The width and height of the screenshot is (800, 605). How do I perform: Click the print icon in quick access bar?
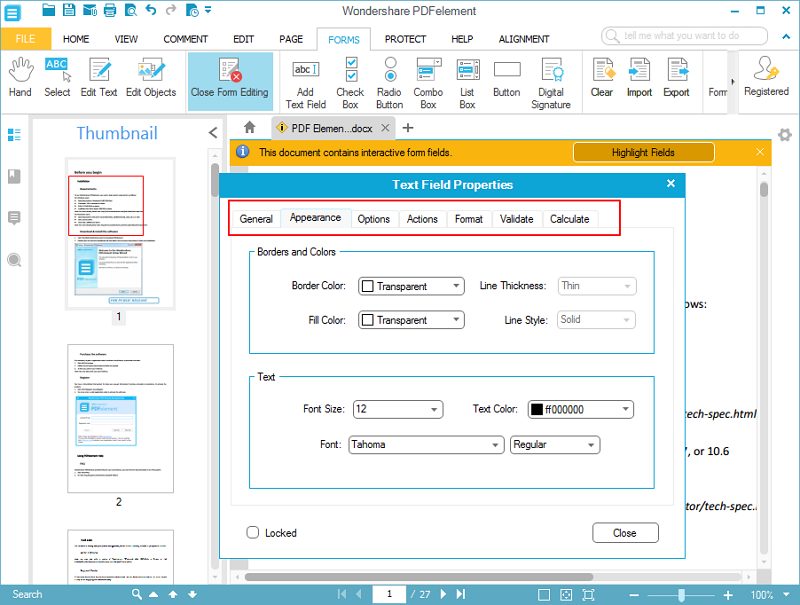coord(110,10)
